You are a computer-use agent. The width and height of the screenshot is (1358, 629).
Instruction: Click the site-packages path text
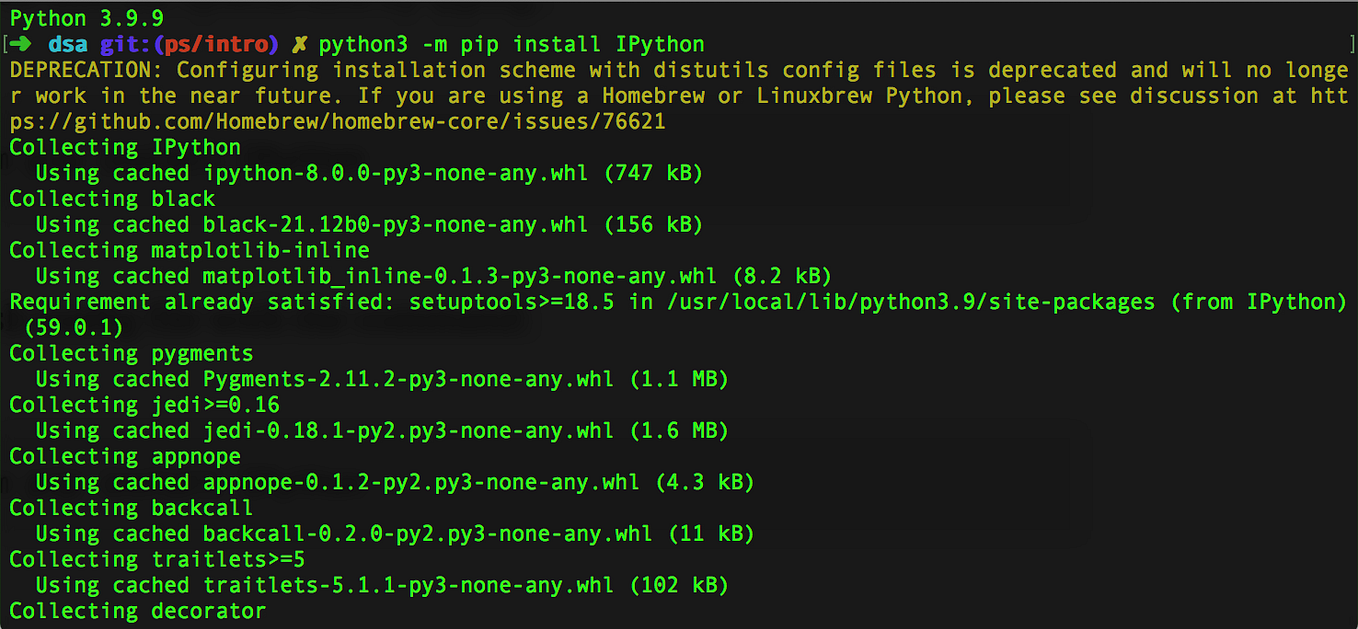pyautogui.click(x=910, y=302)
